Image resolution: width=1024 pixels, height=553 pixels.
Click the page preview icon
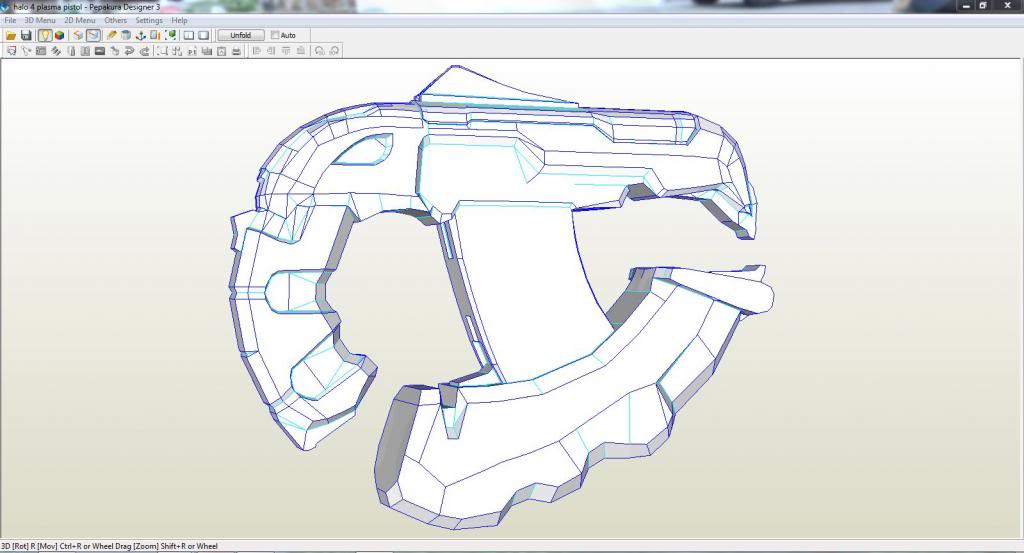point(221,51)
